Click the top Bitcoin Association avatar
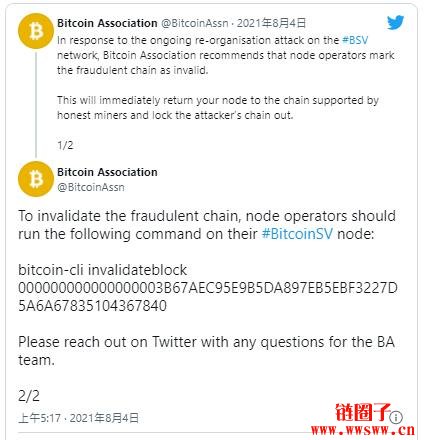Screen dimensions: 424x440 coord(36,31)
